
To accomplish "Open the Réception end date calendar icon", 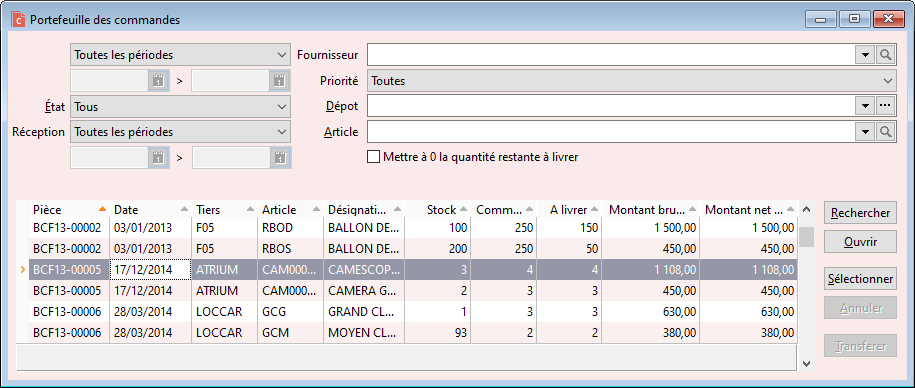I will [280, 158].
